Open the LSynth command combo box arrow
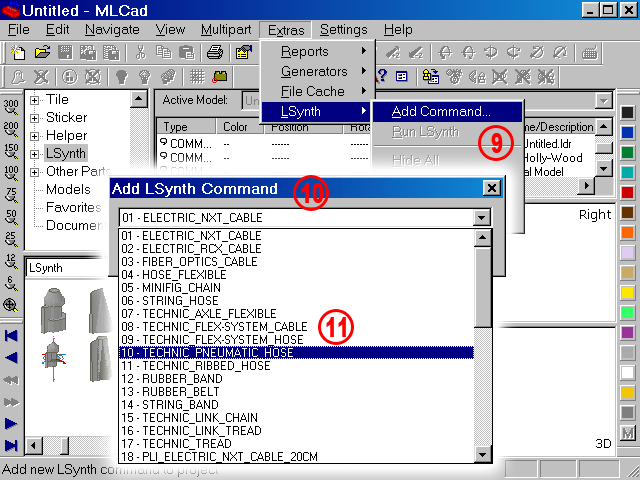This screenshot has width=640, height=480. coord(482,218)
